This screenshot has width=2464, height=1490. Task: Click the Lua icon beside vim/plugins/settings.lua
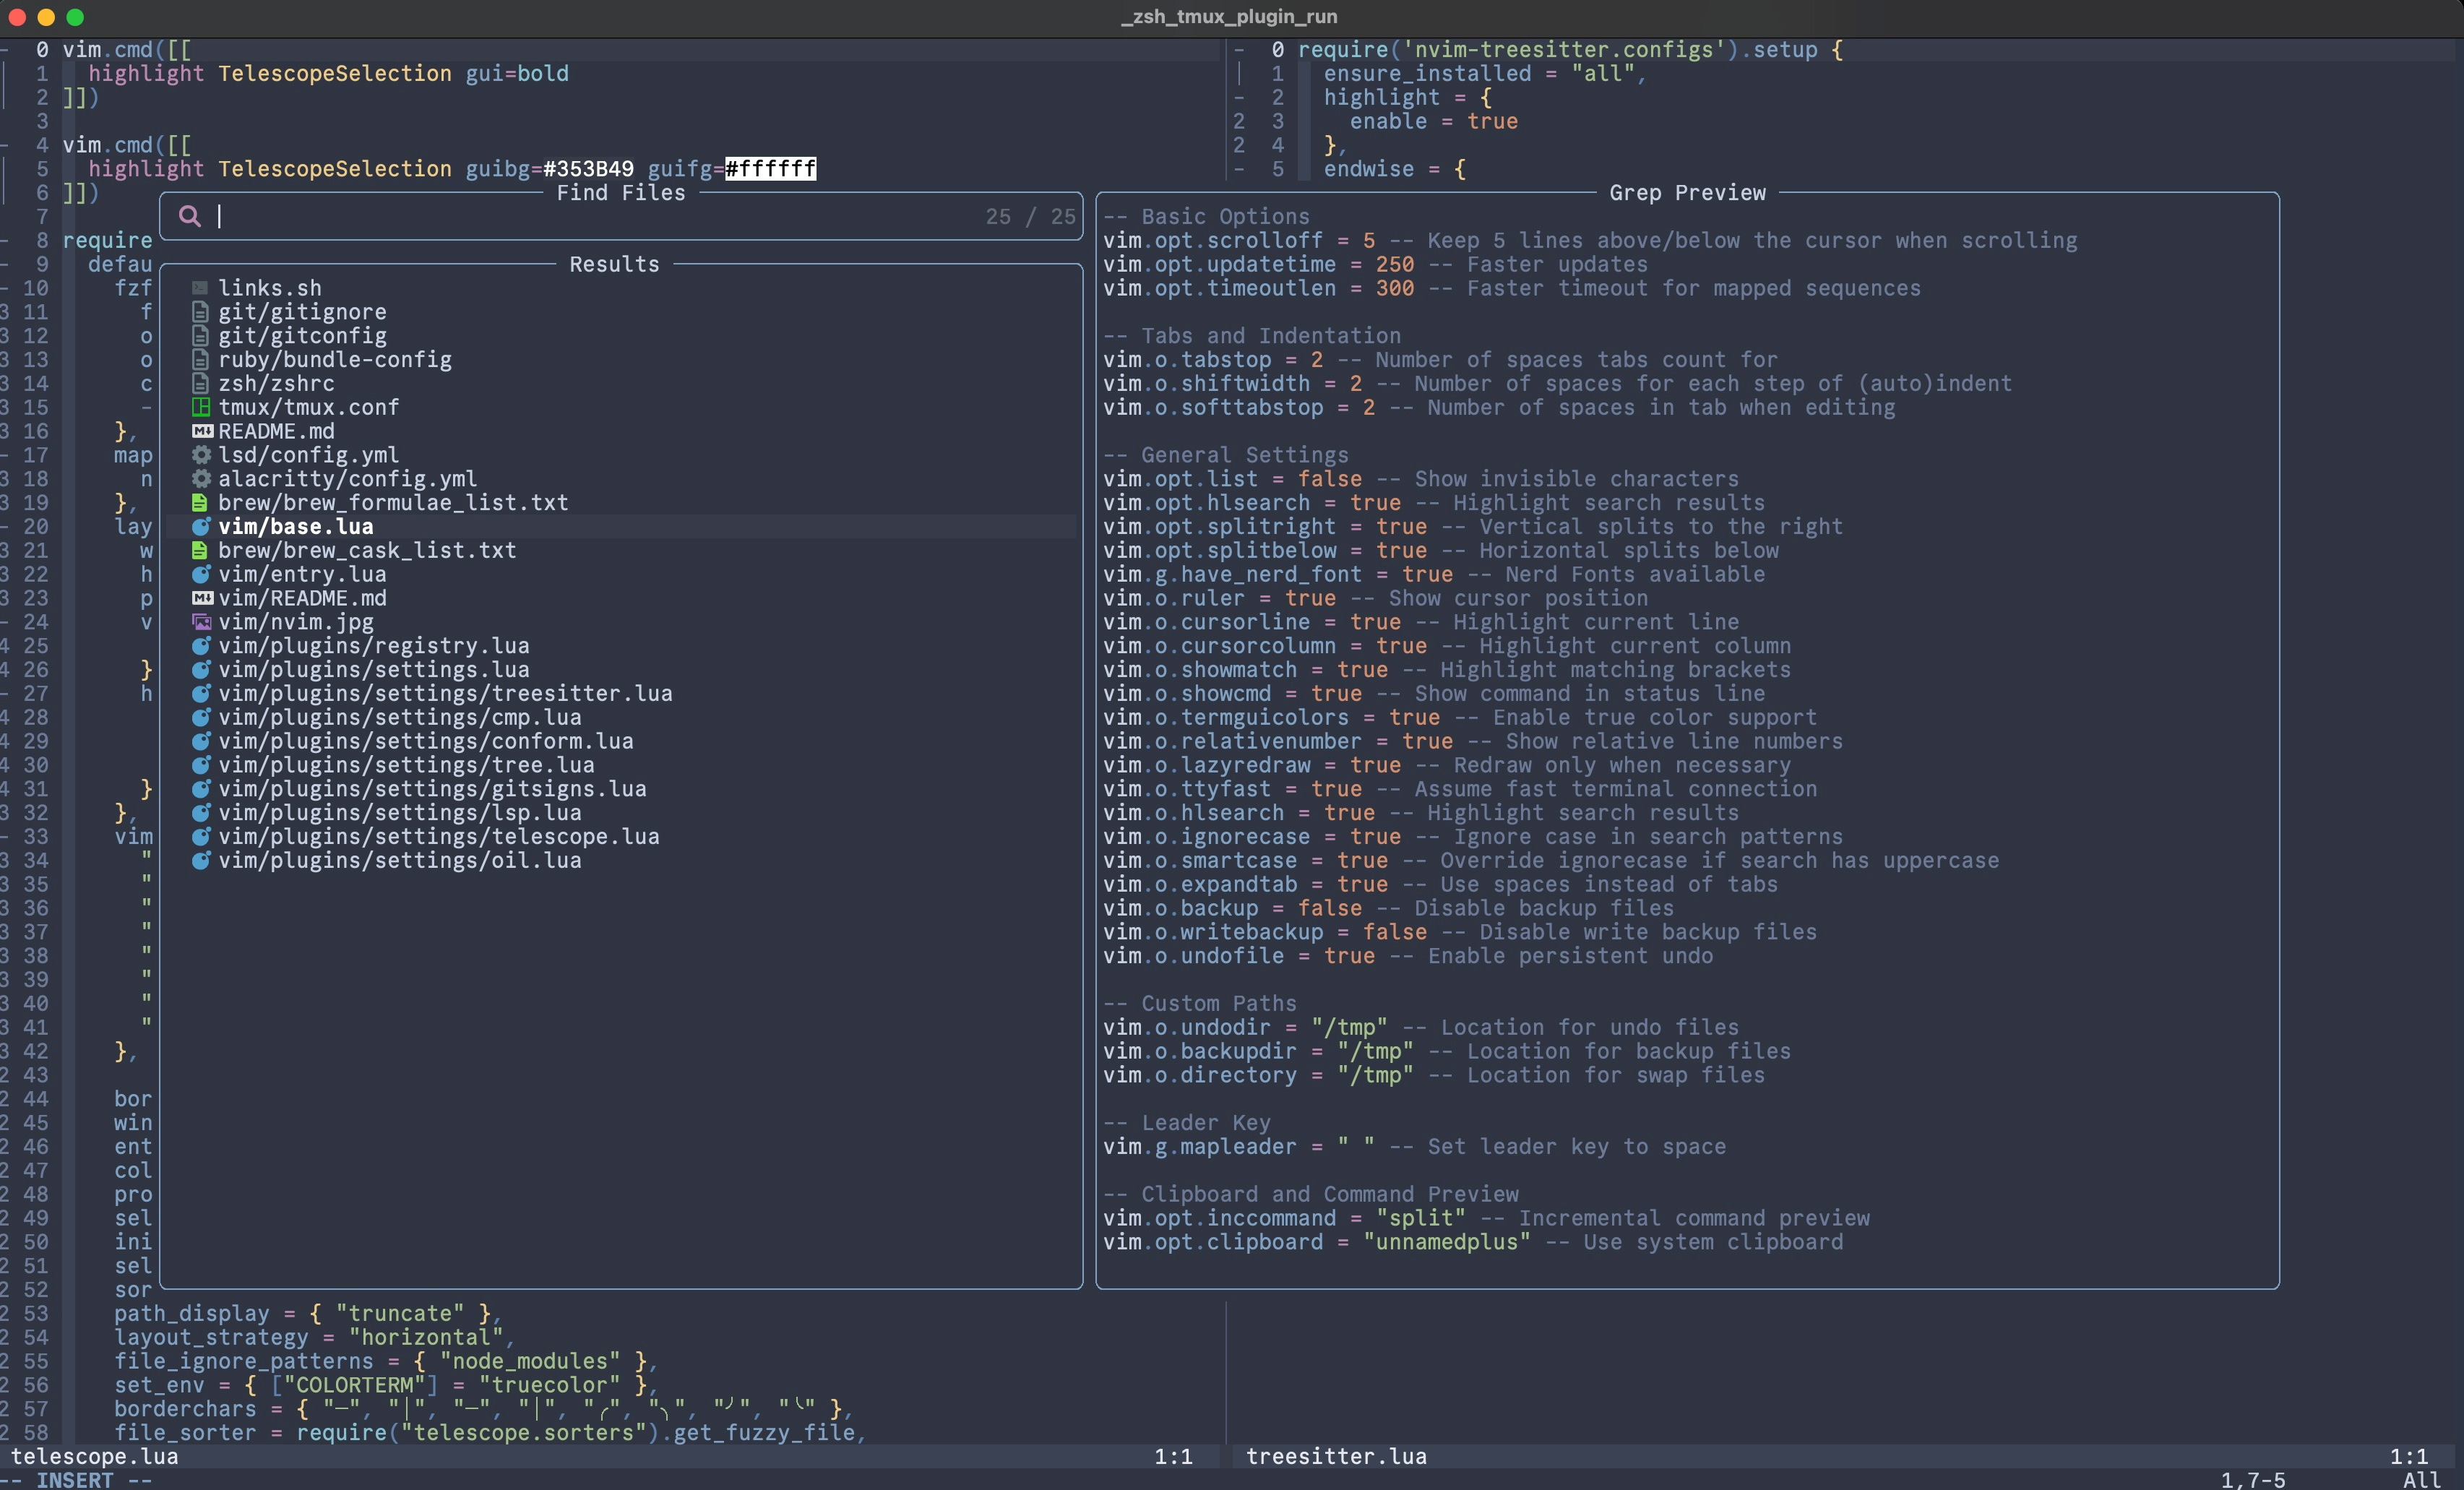point(201,670)
